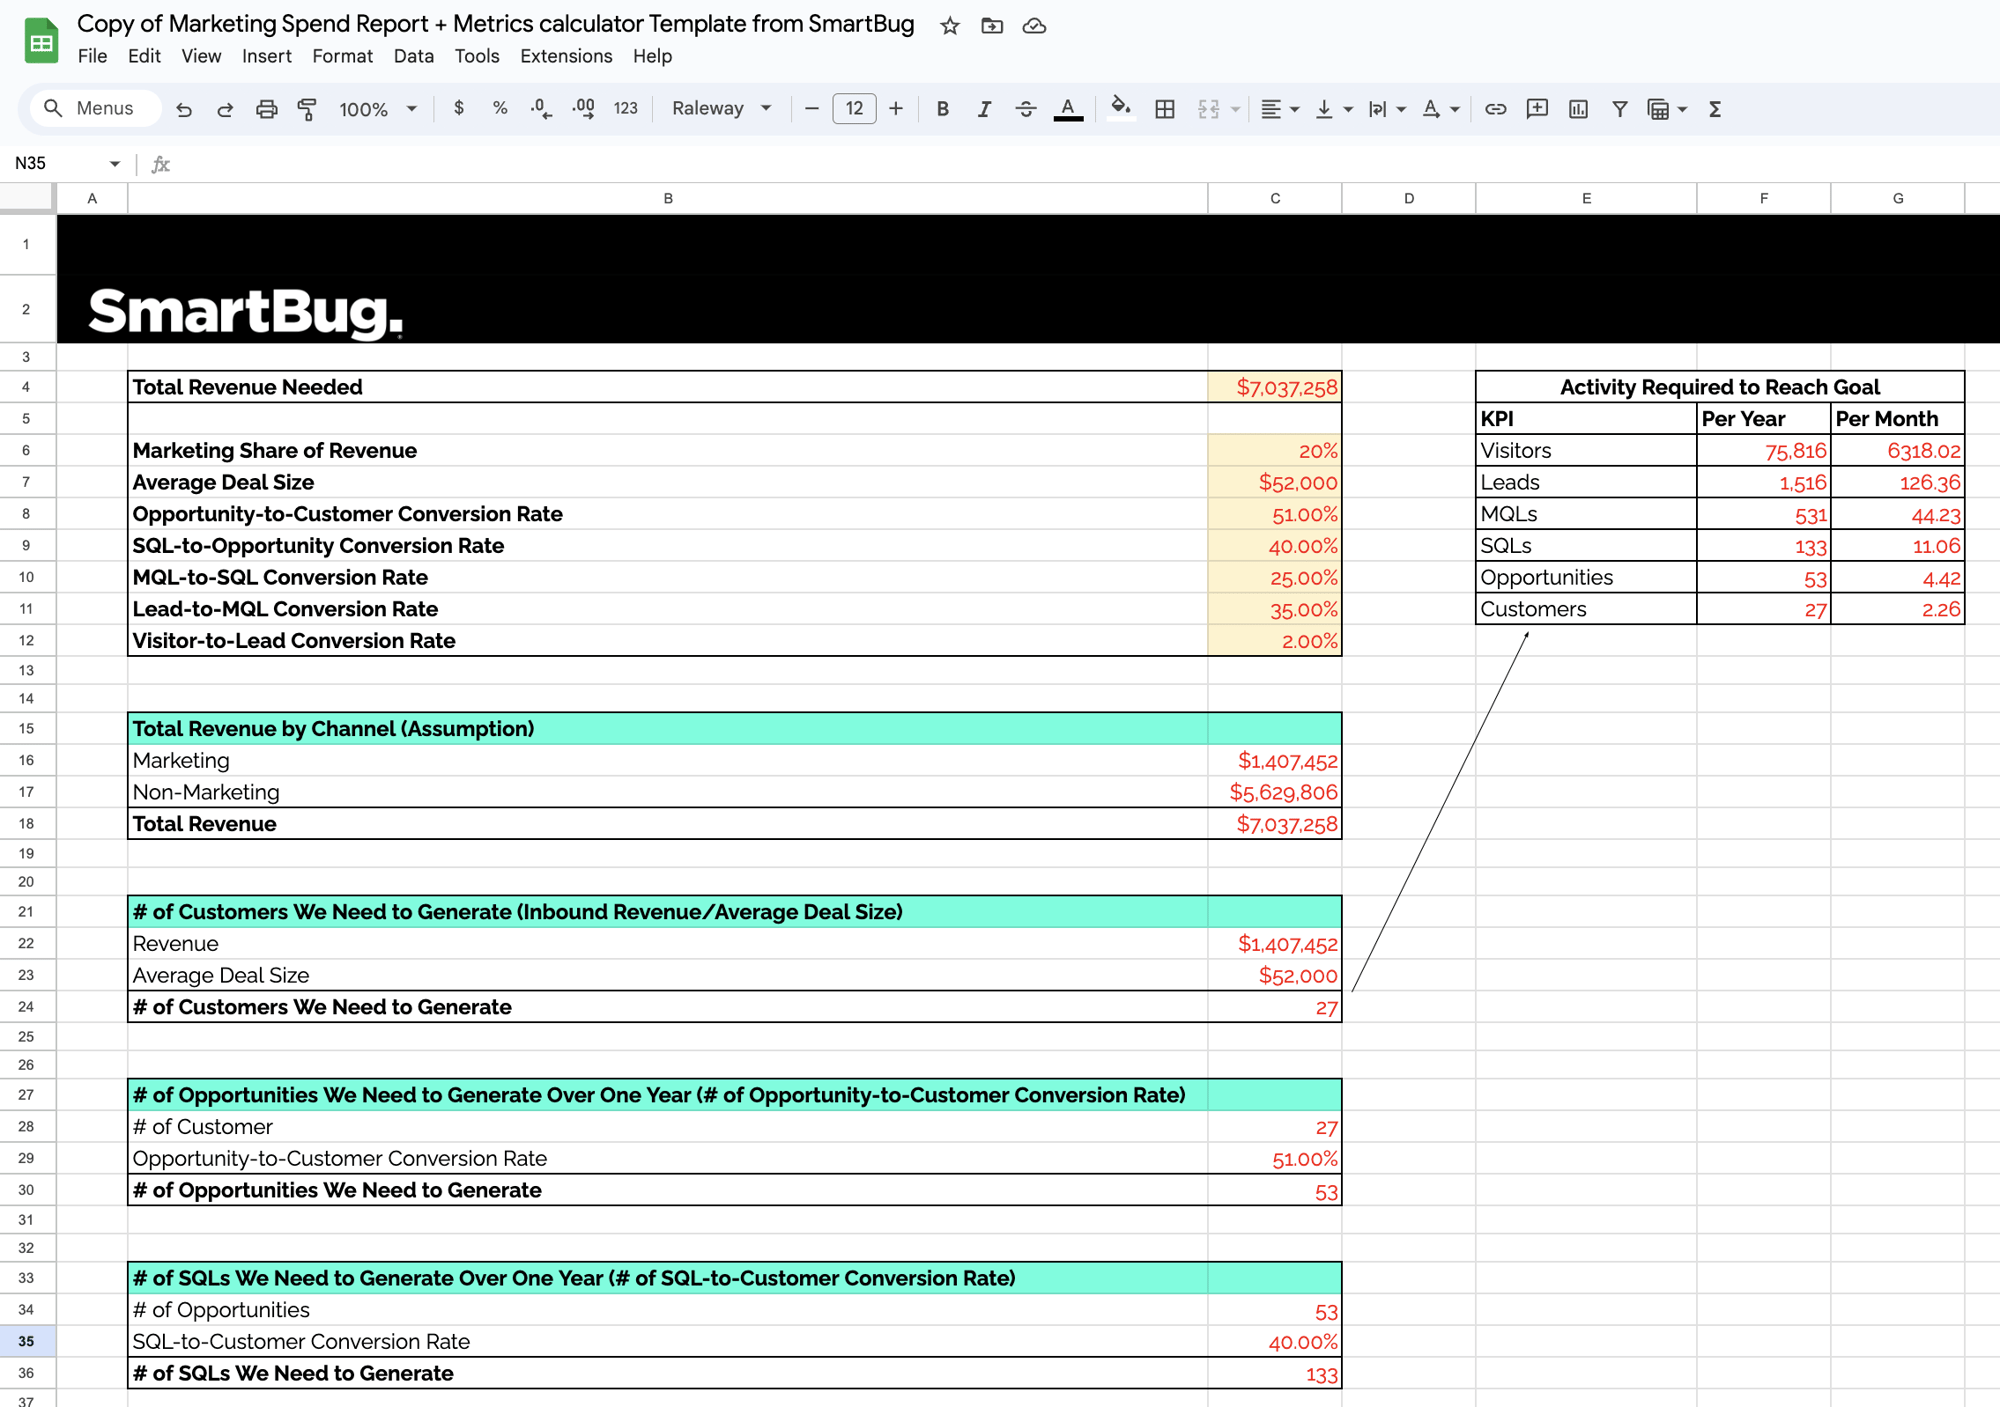Open the Functions sigma icon
Image resolution: width=2000 pixels, height=1407 pixels.
pyautogui.click(x=1715, y=109)
